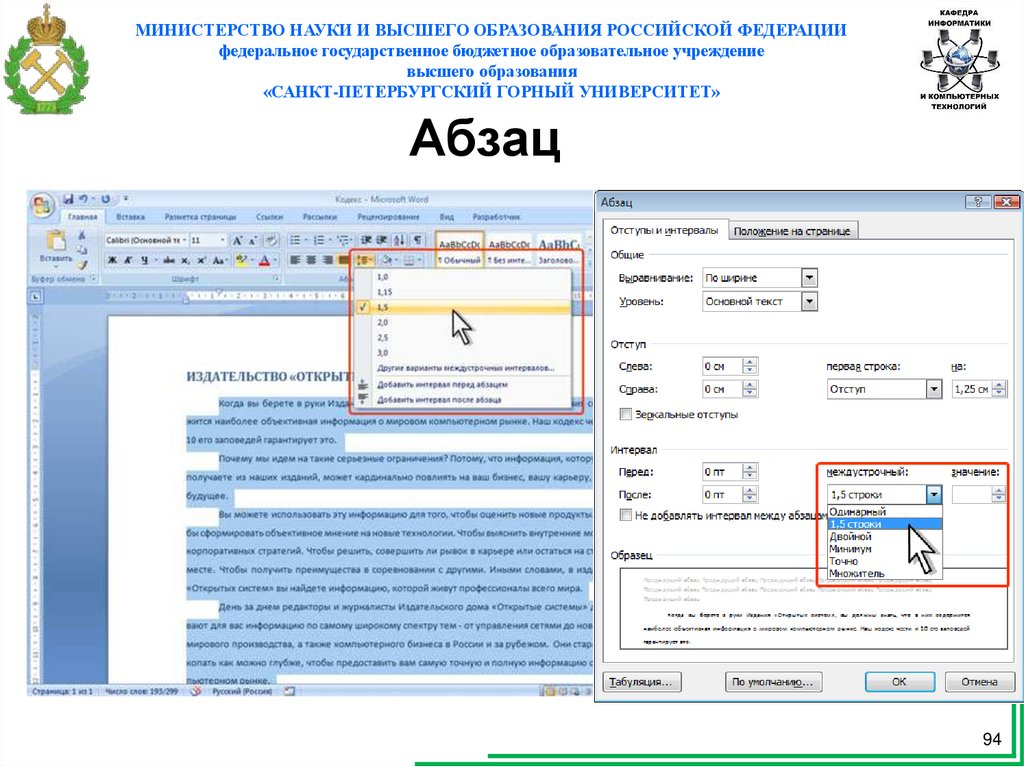Screen dimensions: 1024x767
Task: Switch to Положение на странице tab
Action: (x=791, y=231)
